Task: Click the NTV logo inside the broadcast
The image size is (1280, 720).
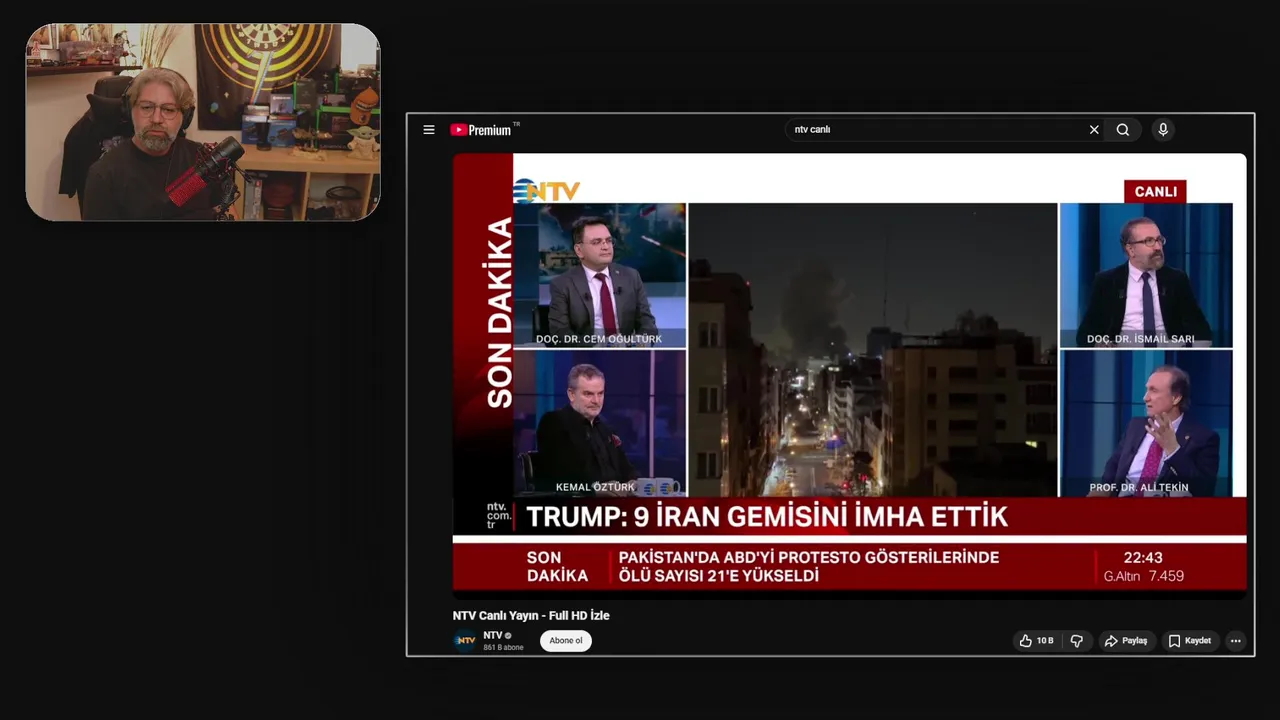Action: [x=547, y=191]
